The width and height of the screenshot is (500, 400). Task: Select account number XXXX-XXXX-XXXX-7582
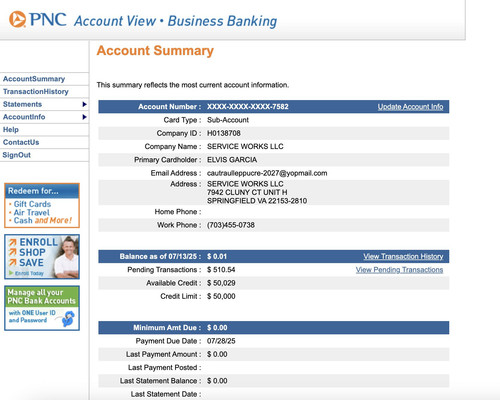[248, 107]
